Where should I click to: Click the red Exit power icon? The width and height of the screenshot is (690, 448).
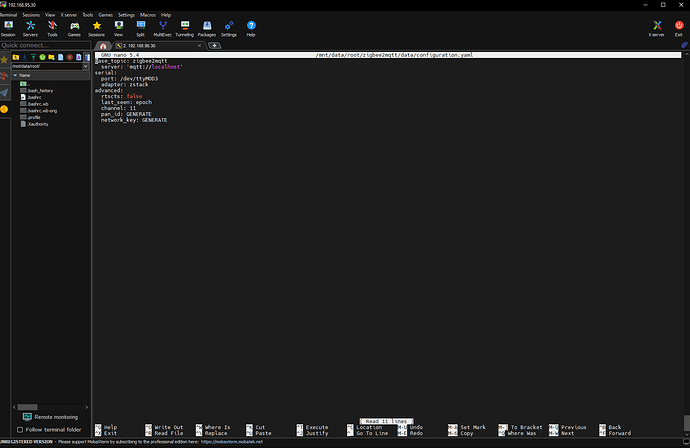point(679,29)
